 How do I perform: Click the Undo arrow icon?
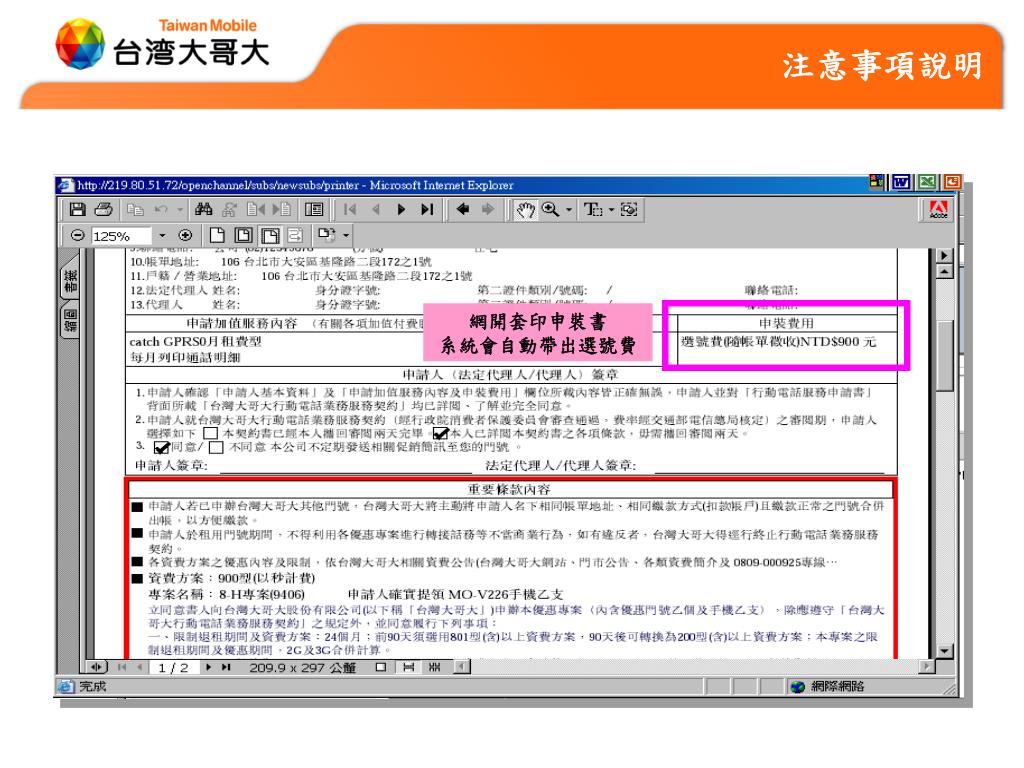[161, 210]
